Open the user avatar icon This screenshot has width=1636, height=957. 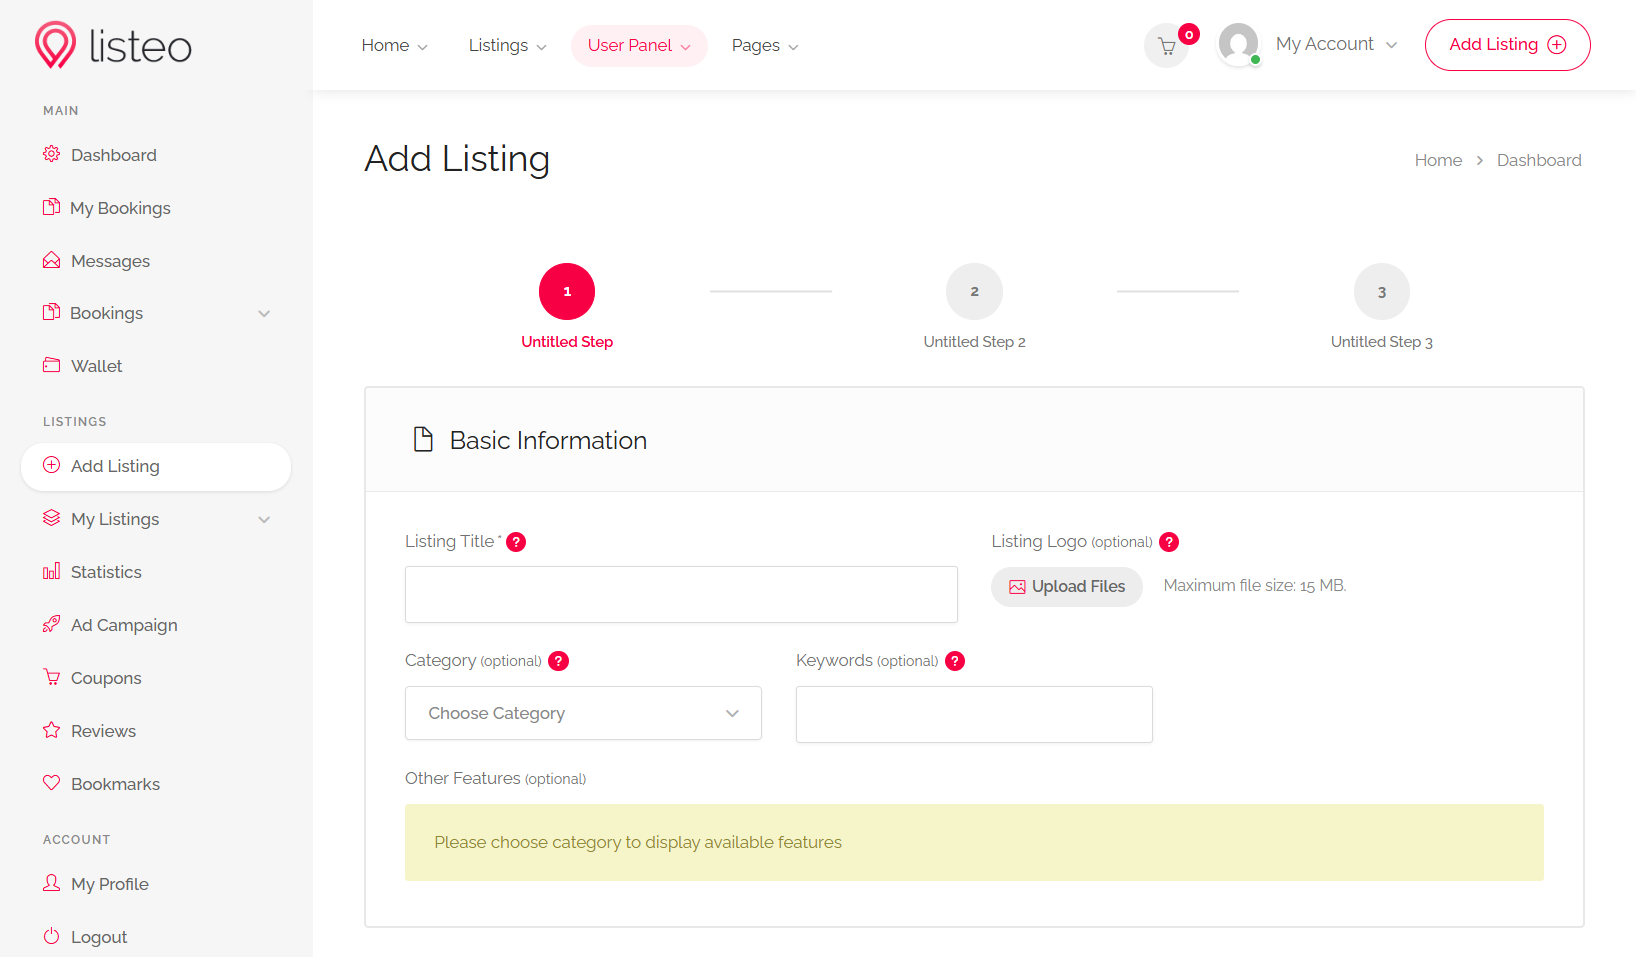(1238, 44)
